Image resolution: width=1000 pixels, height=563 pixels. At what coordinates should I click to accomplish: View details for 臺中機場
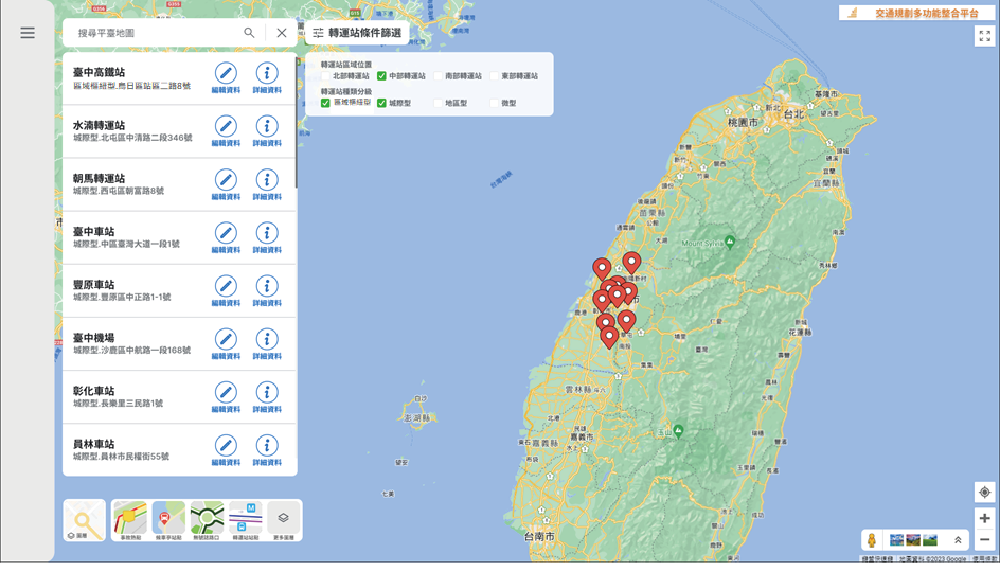[267, 344]
